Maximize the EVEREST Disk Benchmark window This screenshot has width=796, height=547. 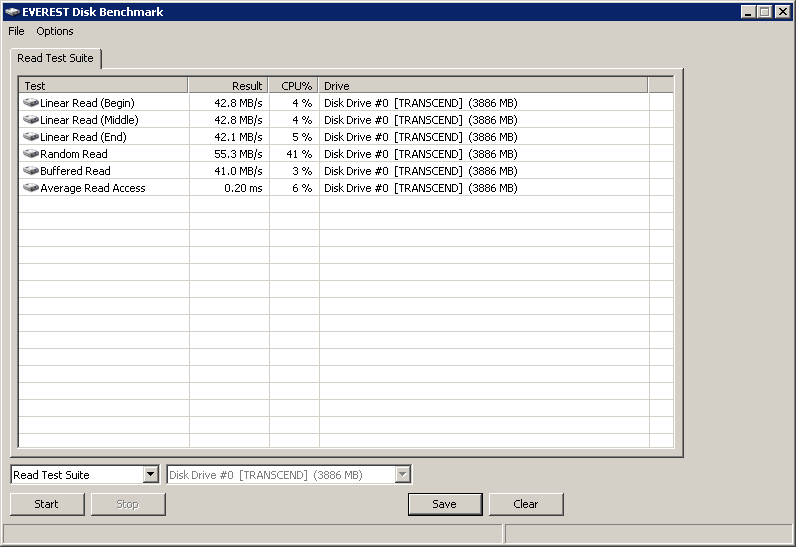coord(765,12)
